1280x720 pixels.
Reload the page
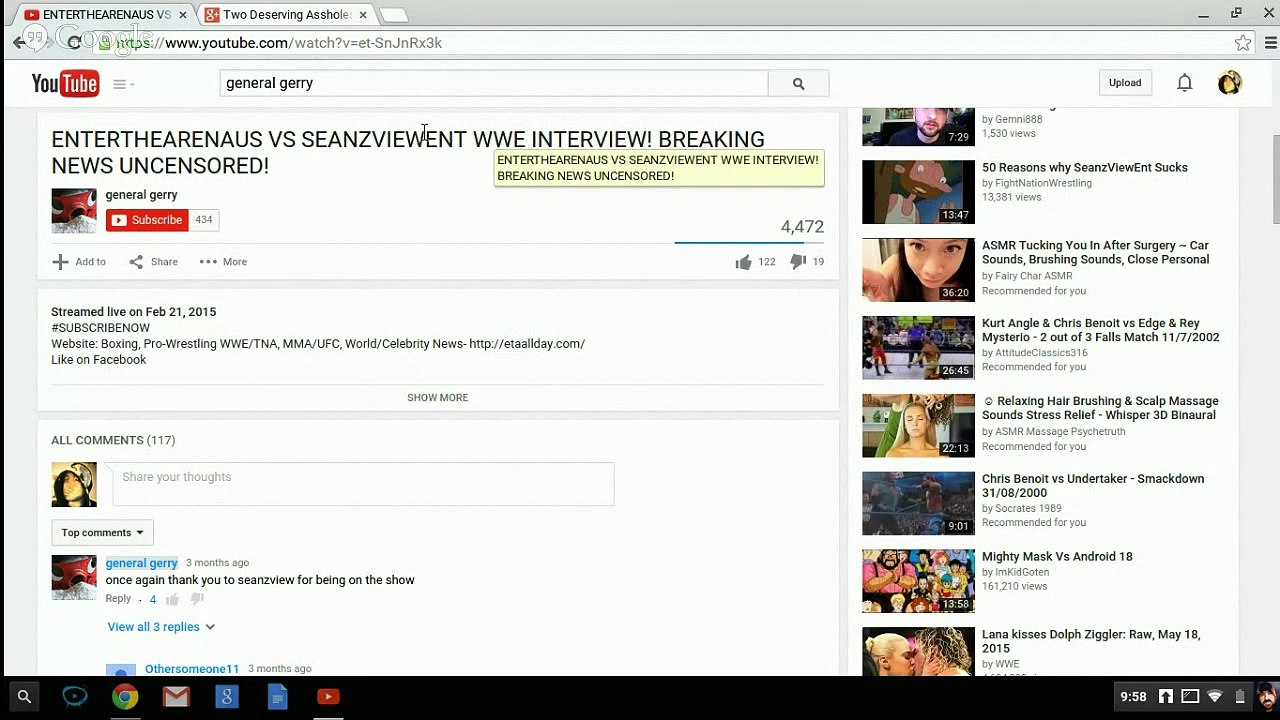74,43
